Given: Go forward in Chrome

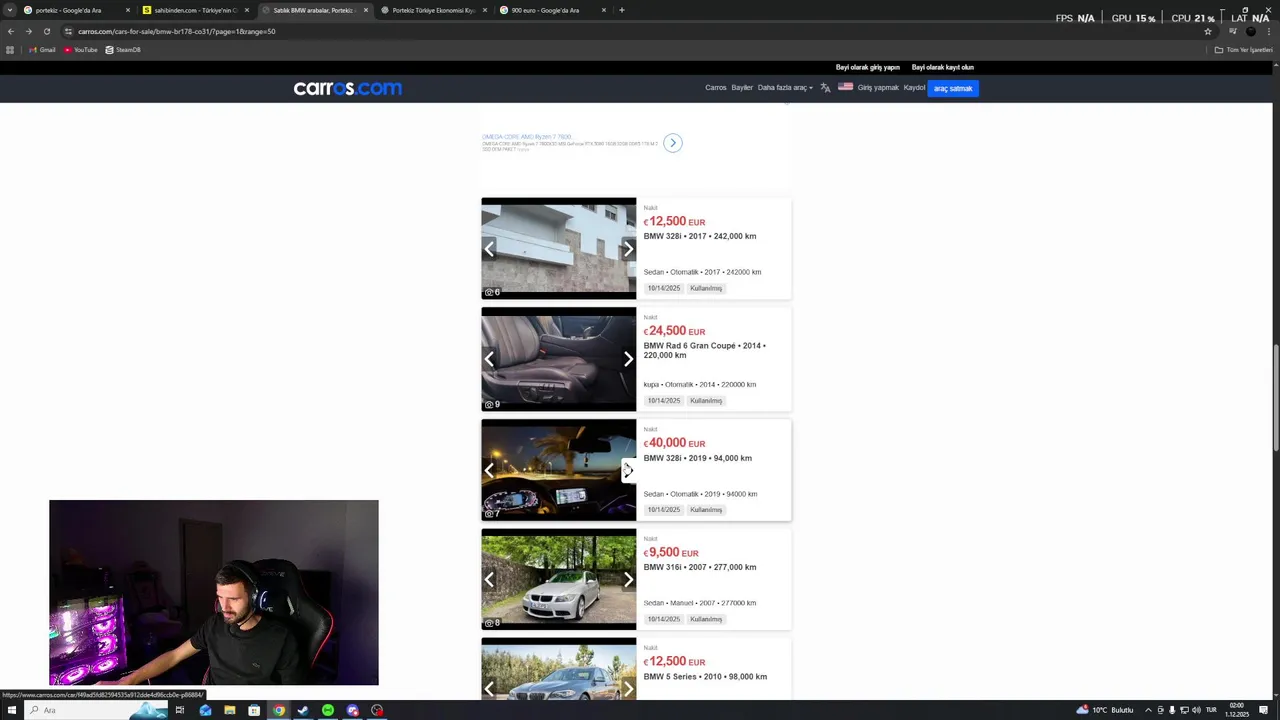Looking at the screenshot, I should [28, 31].
